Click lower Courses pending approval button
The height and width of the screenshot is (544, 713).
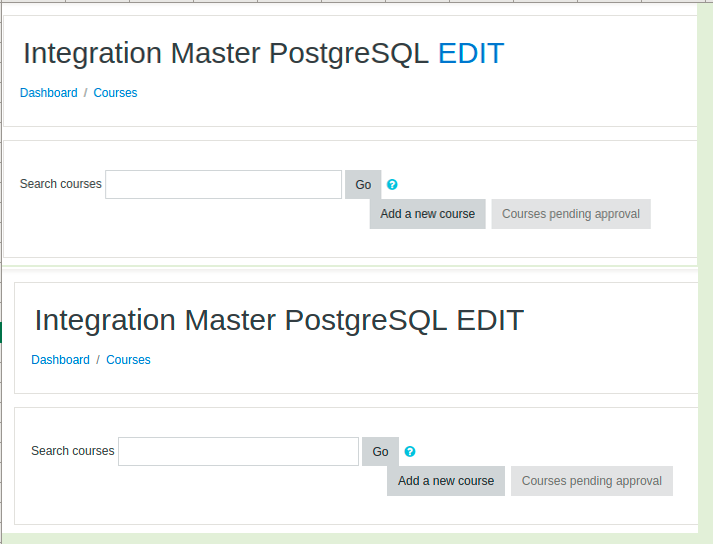[592, 481]
